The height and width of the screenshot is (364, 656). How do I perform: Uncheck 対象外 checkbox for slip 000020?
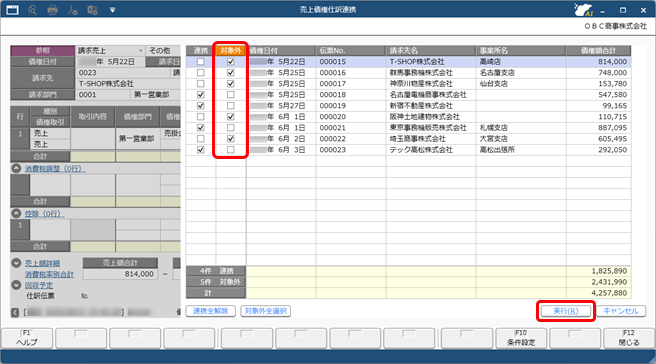click(x=231, y=117)
